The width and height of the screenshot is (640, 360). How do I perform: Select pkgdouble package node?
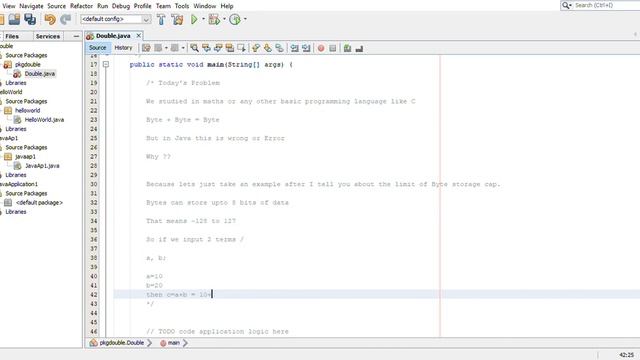coord(27,64)
